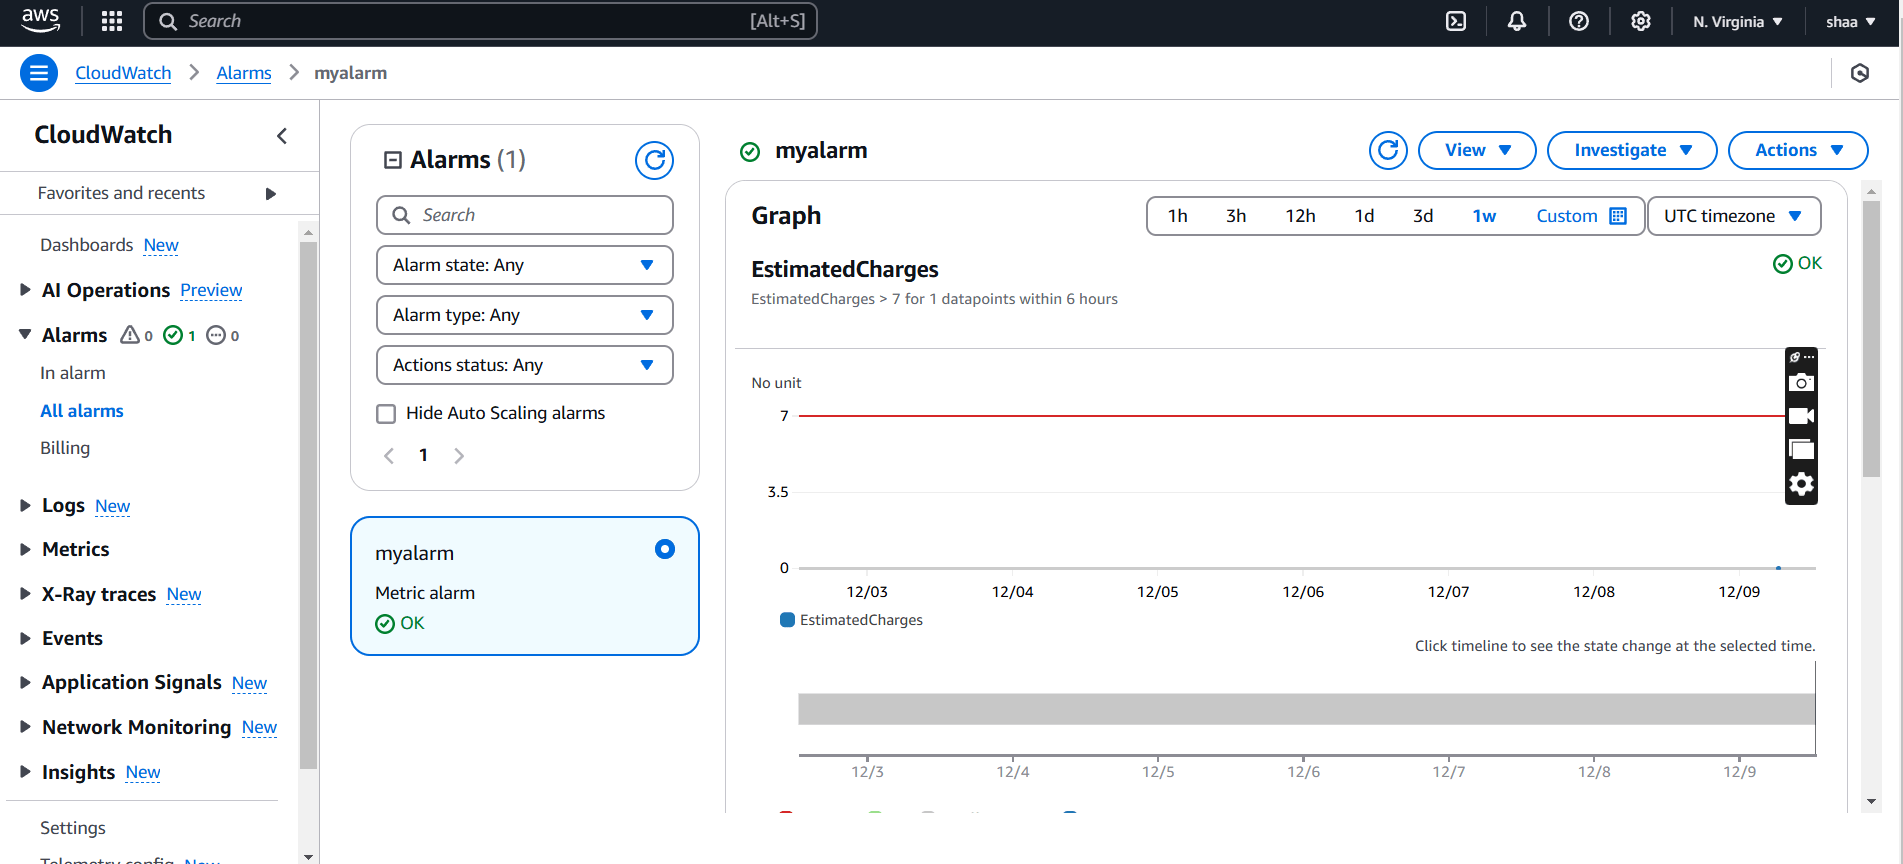Launch CloudShell from the top bar
The height and width of the screenshot is (864, 1903).
pyautogui.click(x=1456, y=21)
